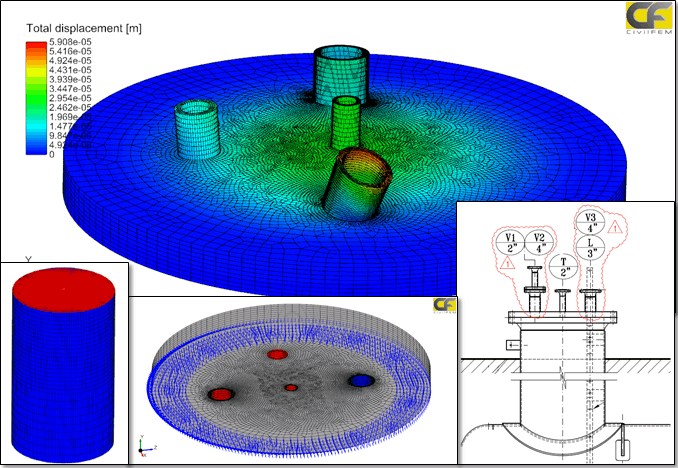Click the small center red circle on load model
Screen dimensions: 678x468
291,387
